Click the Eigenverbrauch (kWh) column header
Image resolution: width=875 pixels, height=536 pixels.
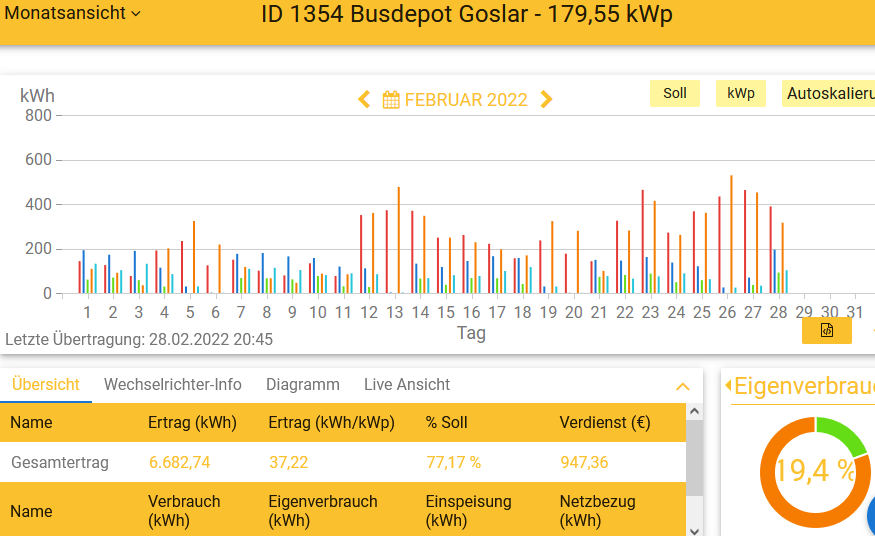[323, 511]
